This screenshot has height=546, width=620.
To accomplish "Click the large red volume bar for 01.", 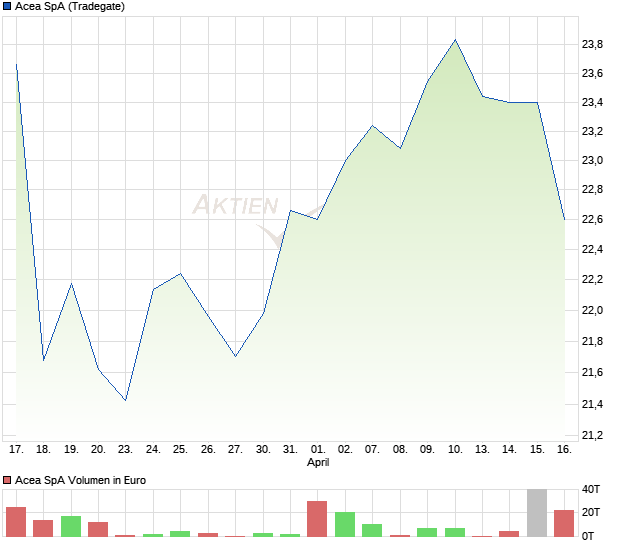I will coord(317,519).
